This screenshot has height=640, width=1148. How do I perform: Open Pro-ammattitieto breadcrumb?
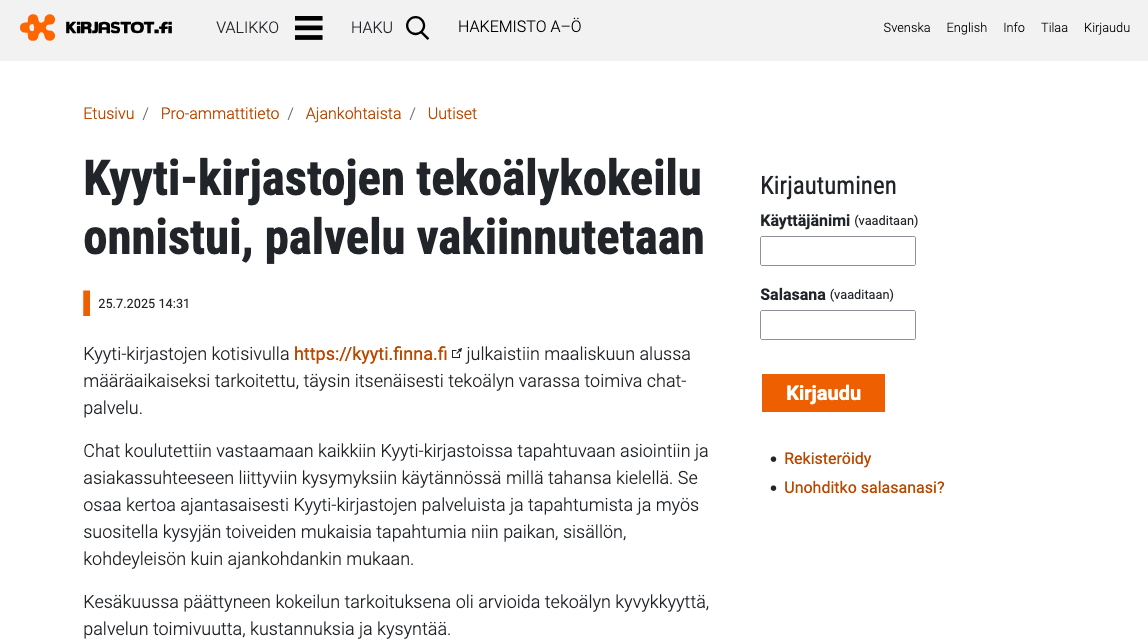click(220, 114)
